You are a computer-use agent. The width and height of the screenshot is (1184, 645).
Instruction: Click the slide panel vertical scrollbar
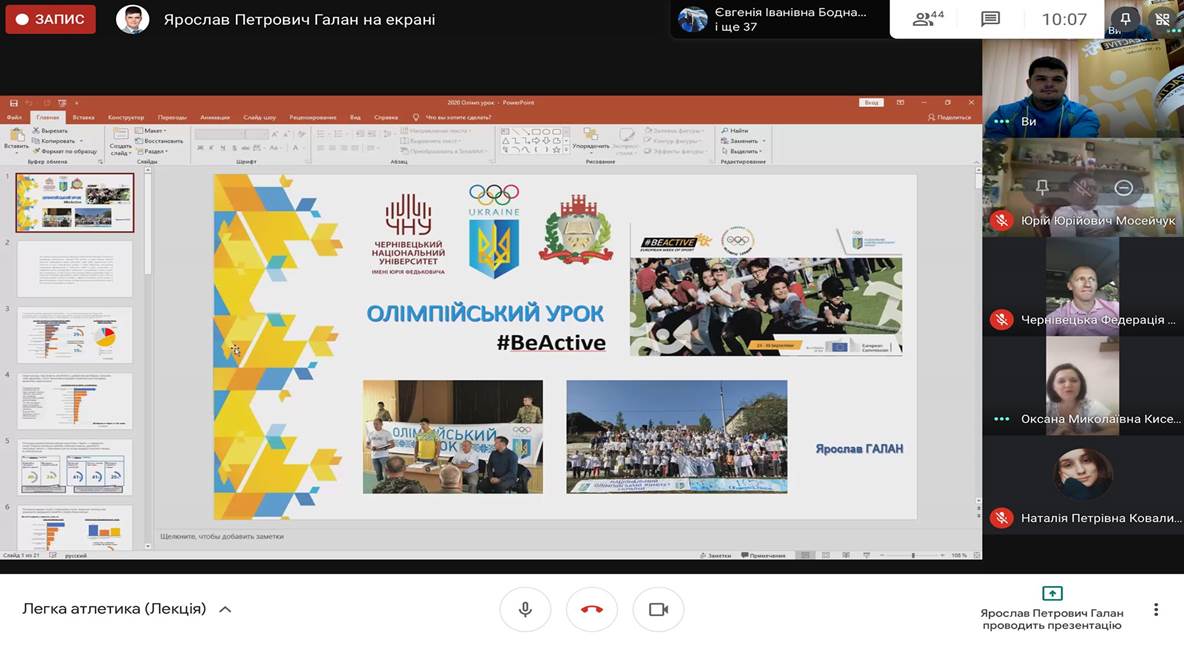pyautogui.click(x=148, y=357)
